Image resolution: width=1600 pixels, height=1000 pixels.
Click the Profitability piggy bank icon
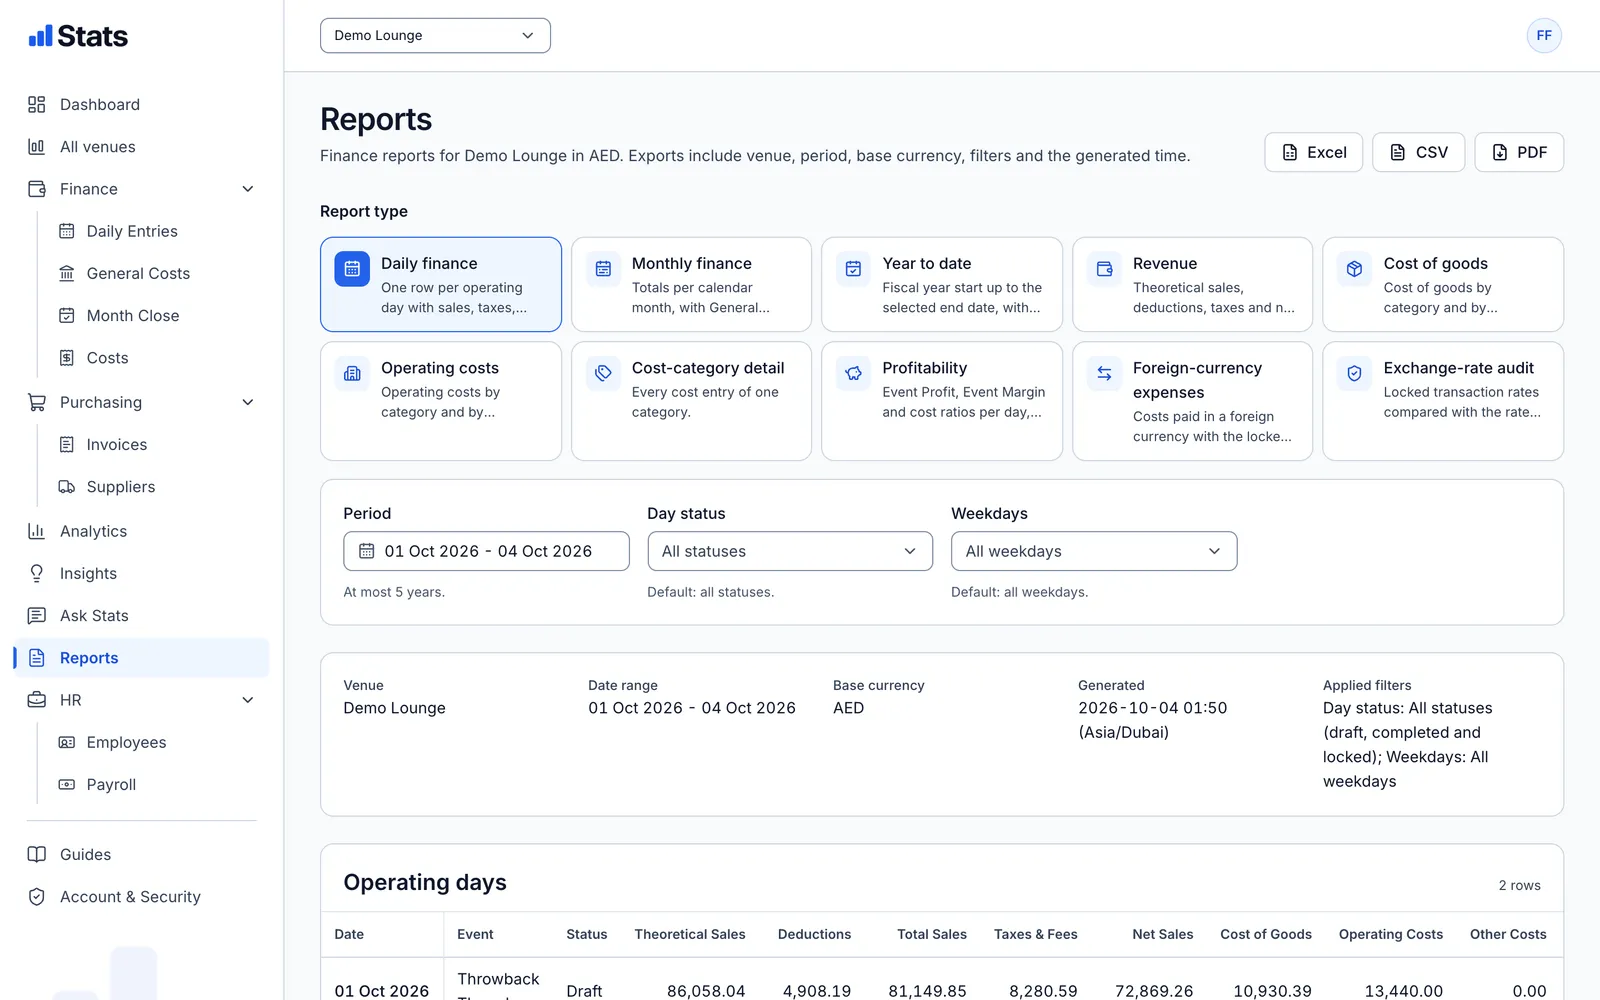click(x=853, y=373)
